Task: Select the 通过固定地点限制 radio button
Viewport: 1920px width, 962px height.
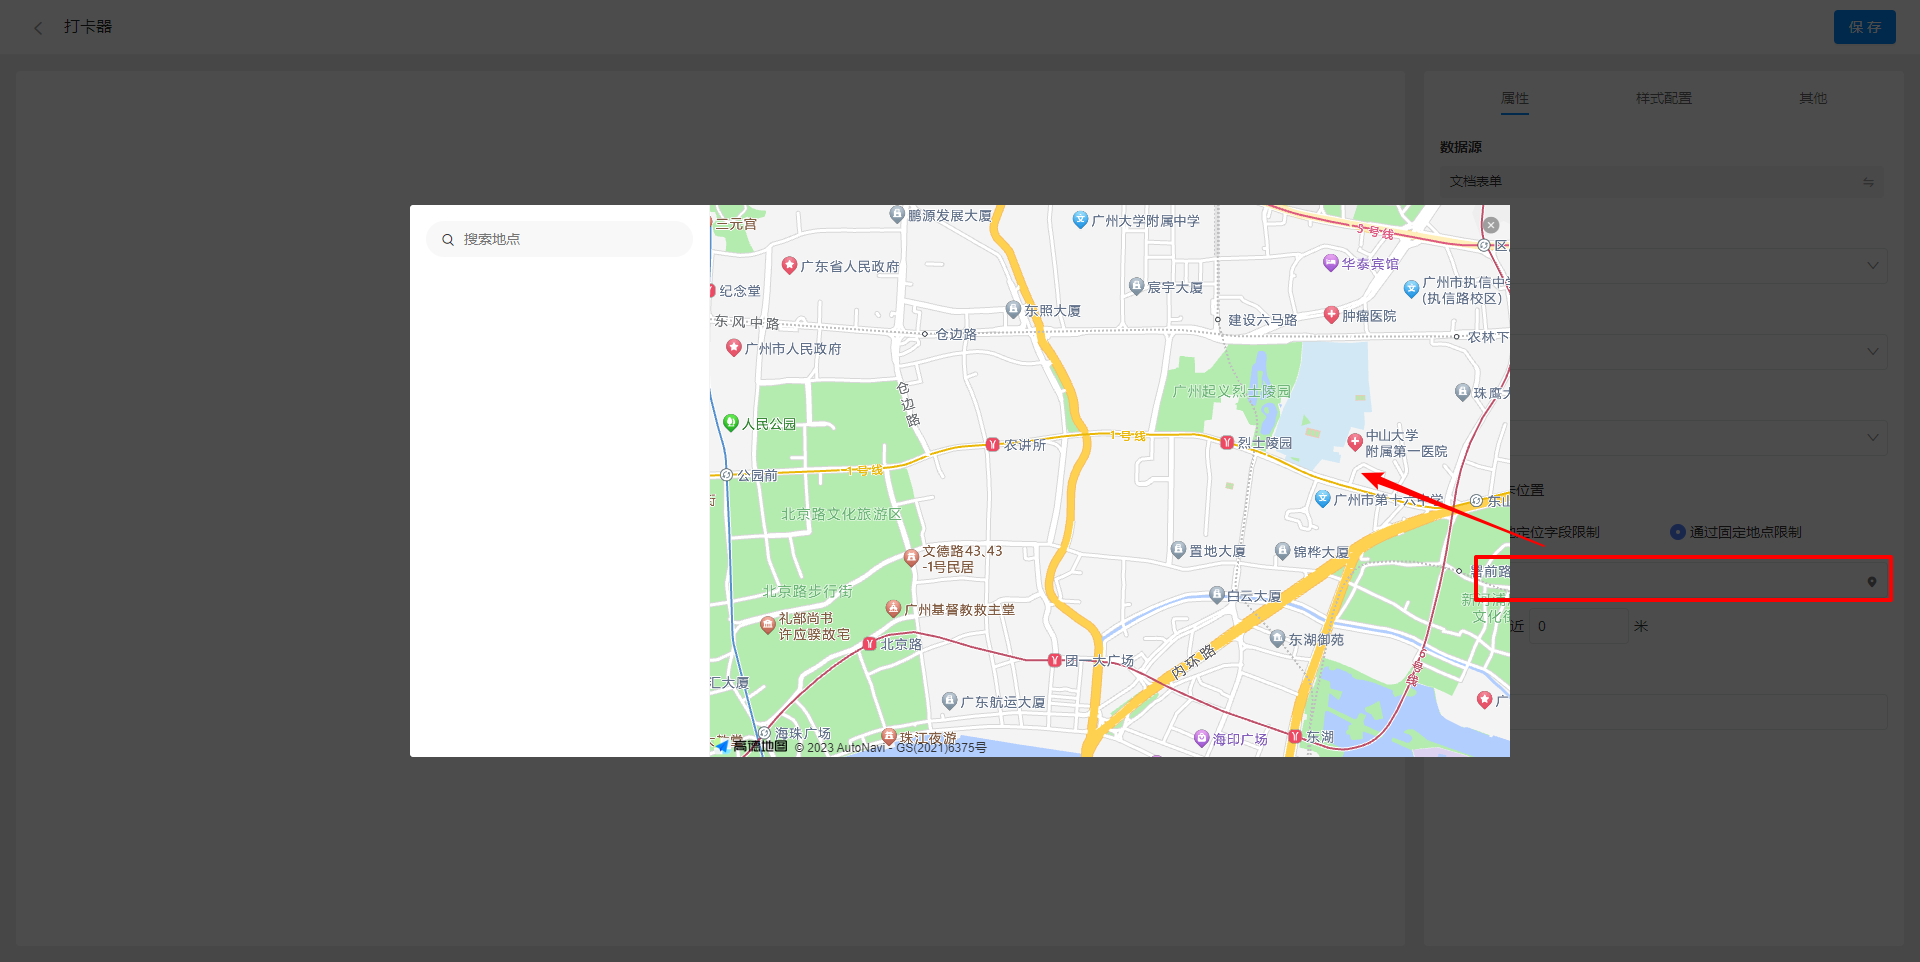Action: click(1678, 531)
